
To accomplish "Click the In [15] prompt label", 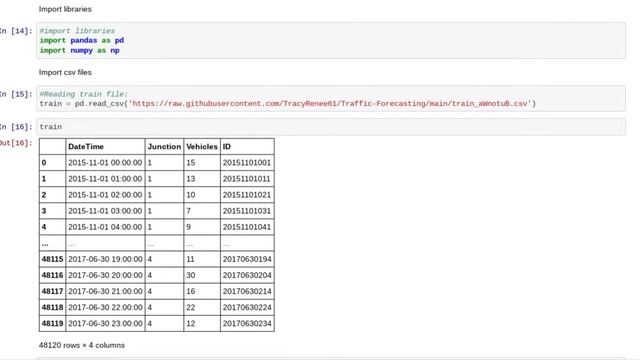I will (16, 94).
